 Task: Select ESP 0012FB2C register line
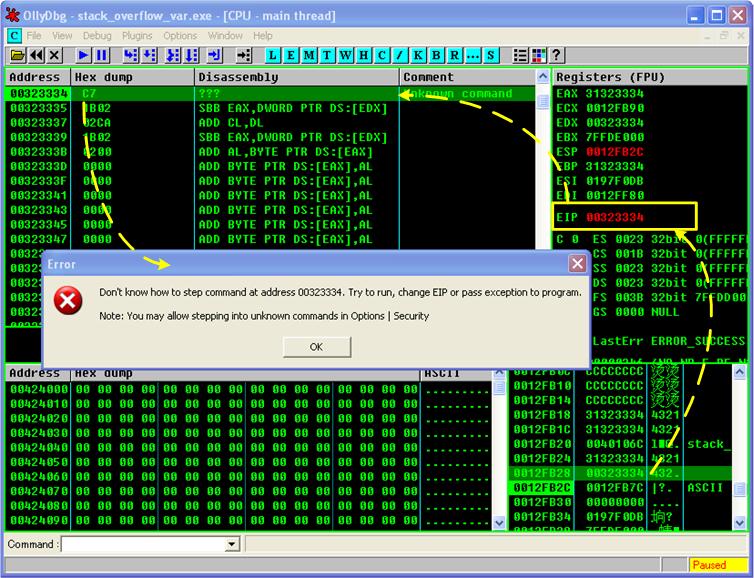(600, 152)
